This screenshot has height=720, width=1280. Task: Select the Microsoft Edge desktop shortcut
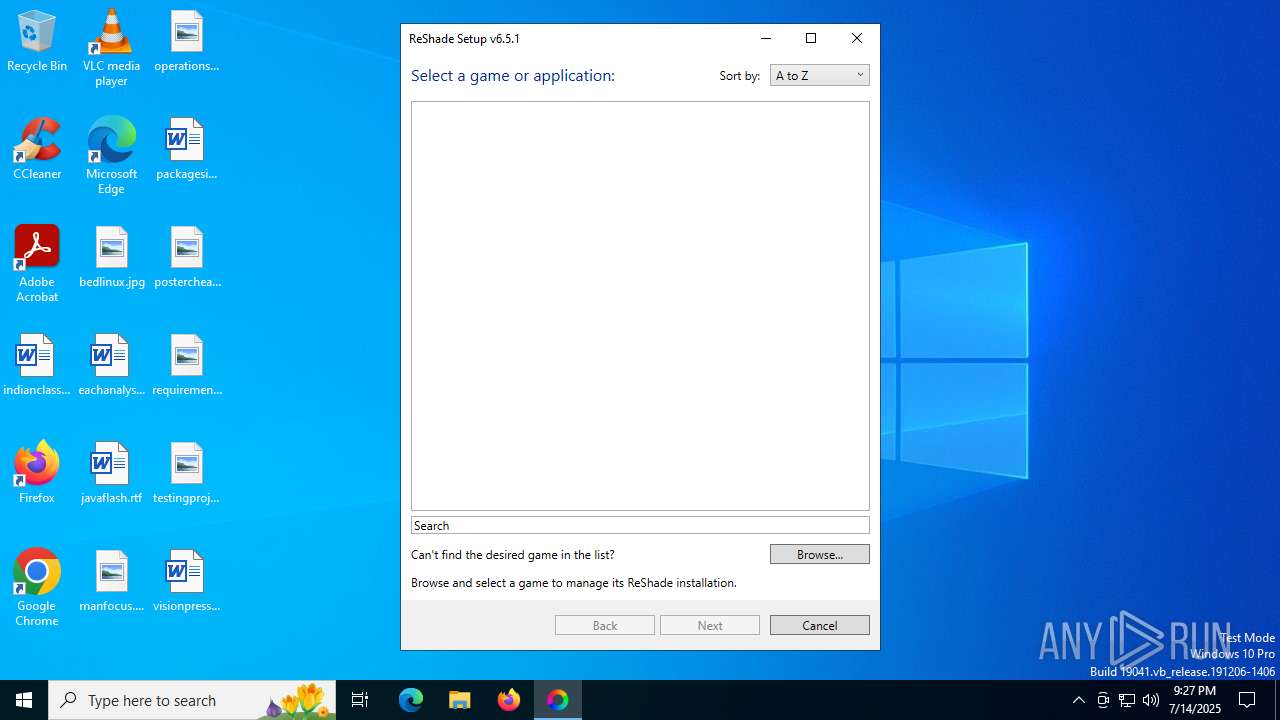coord(111,156)
